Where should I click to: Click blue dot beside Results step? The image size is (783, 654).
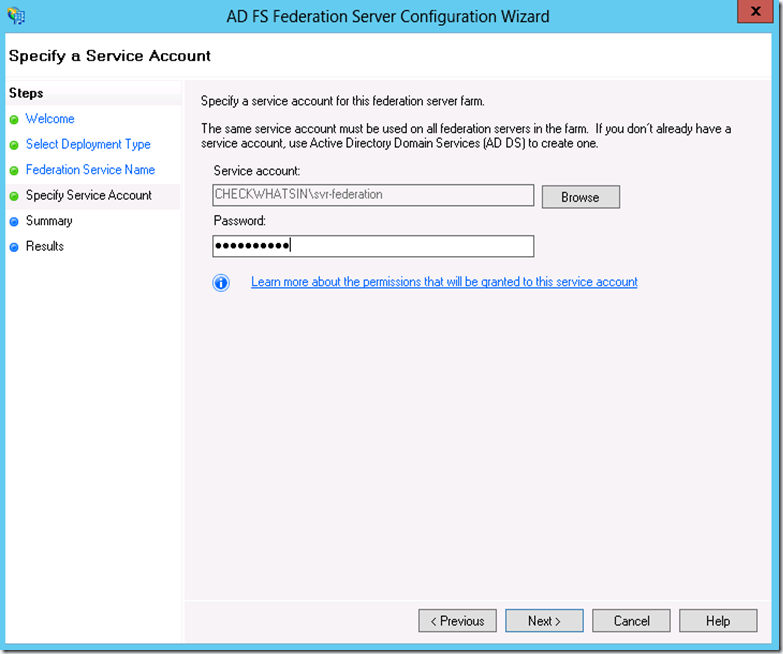click(14, 247)
